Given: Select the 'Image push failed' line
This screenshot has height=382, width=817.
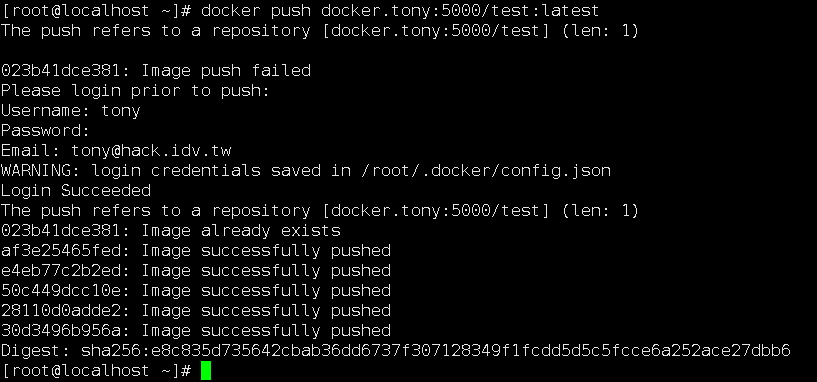Looking at the screenshot, I should click(x=156, y=70).
